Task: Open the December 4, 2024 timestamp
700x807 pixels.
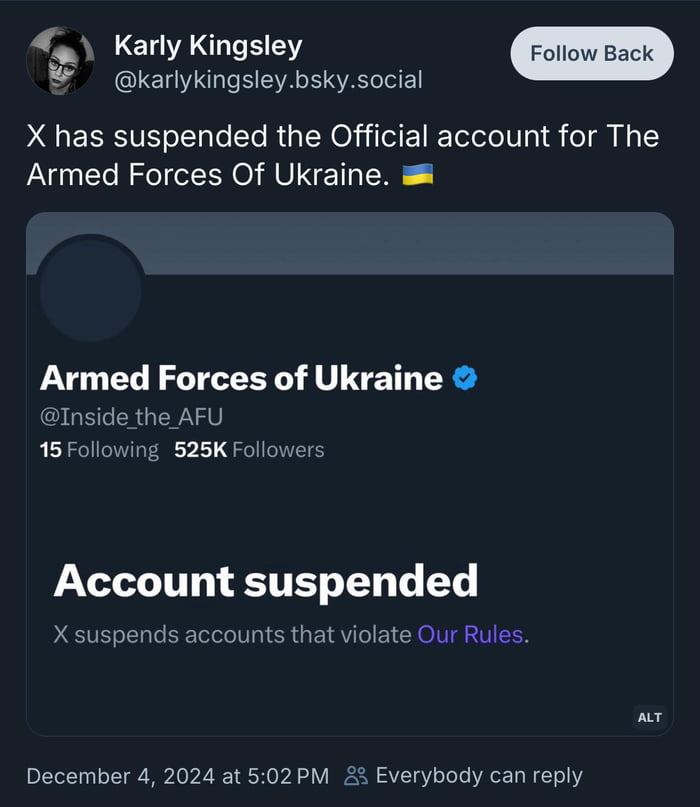Action: pyautogui.click(x=177, y=775)
